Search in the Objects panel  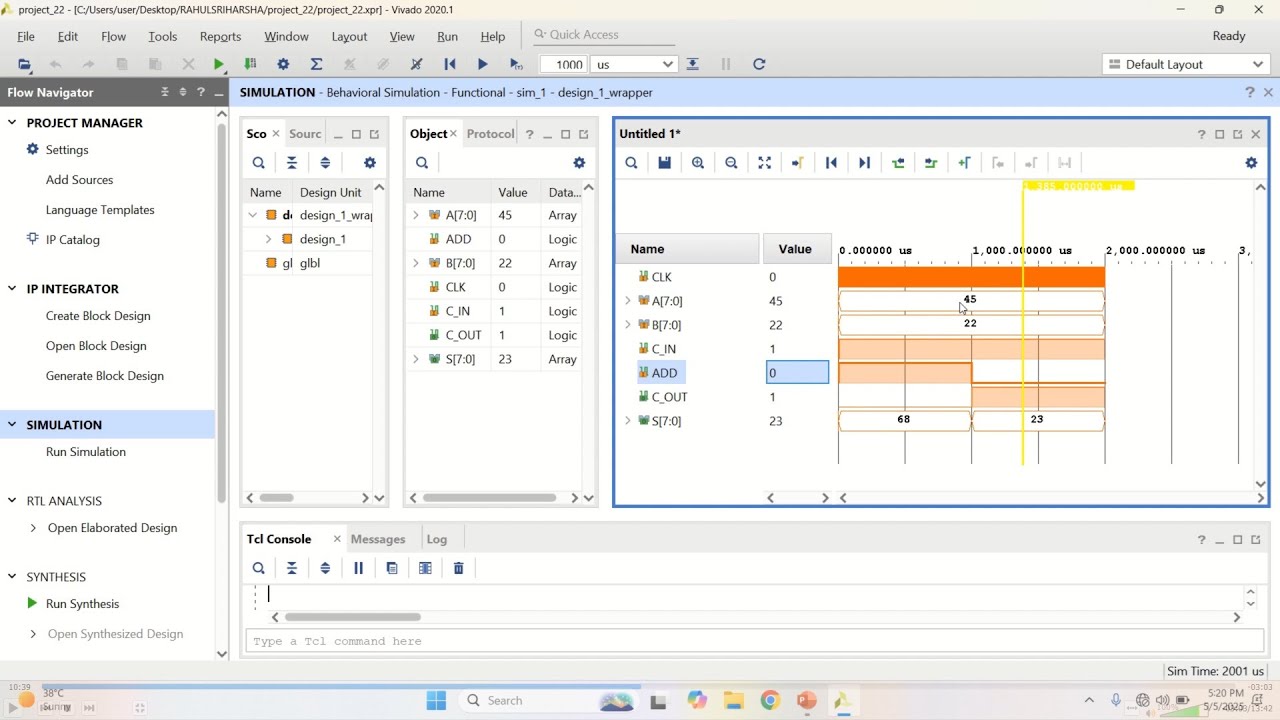(x=422, y=163)
